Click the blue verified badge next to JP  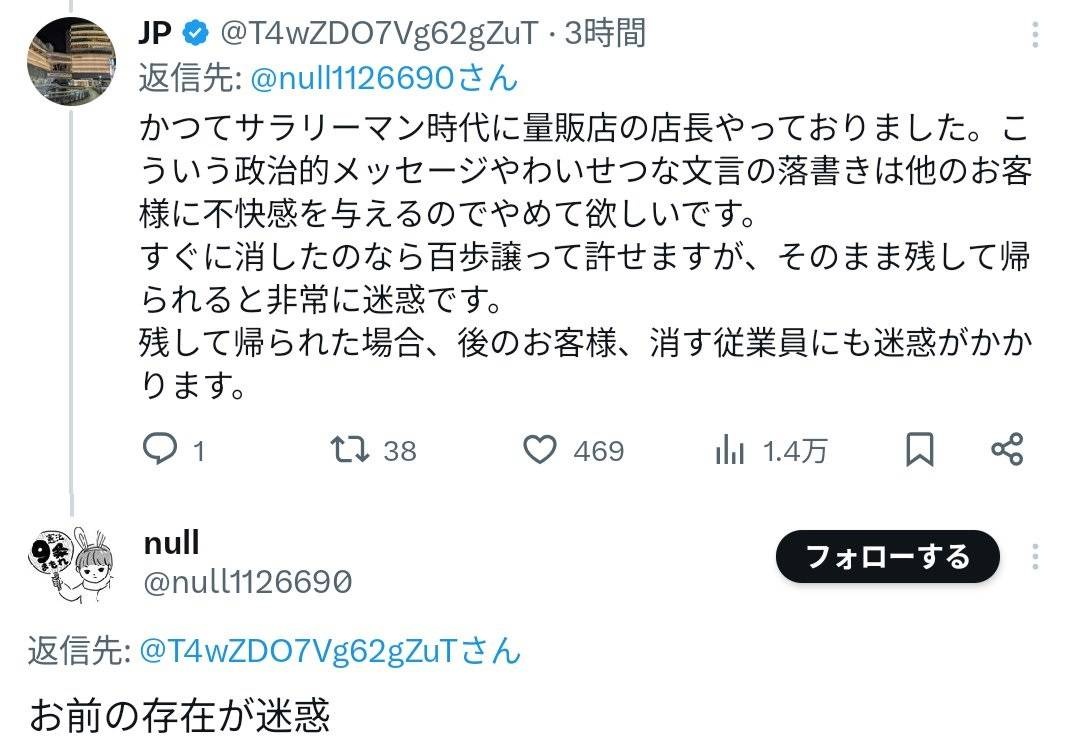[195, 32]
